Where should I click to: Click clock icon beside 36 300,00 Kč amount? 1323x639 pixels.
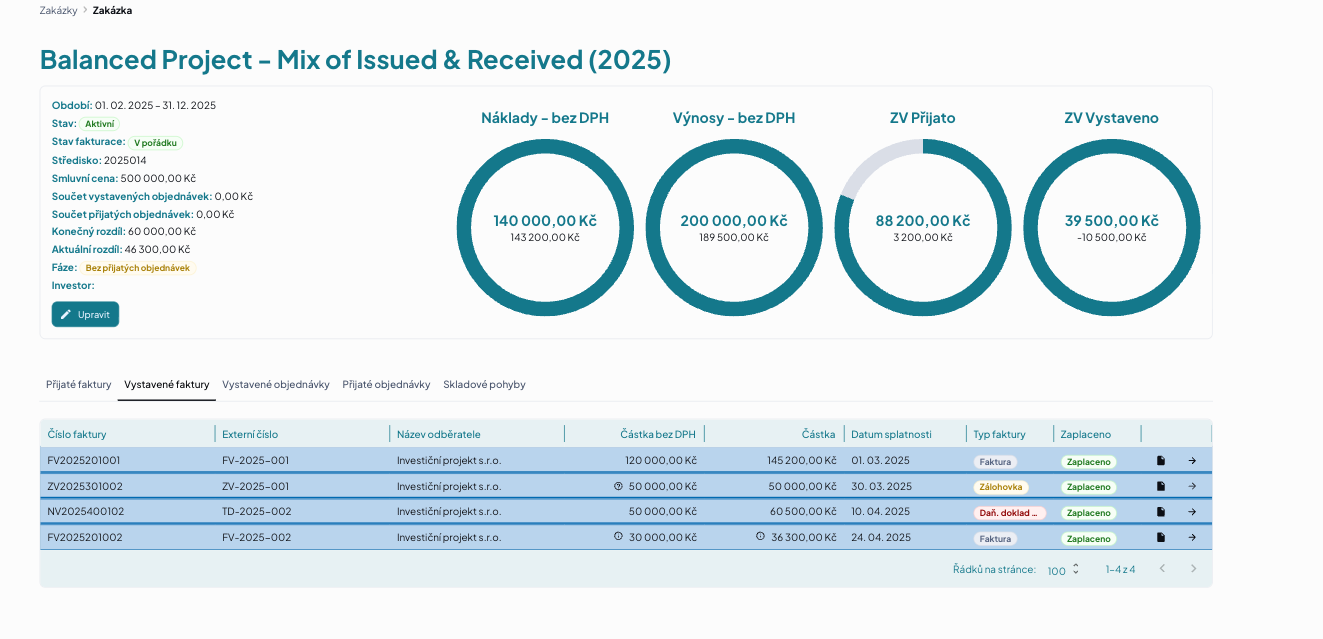pos(760,536)
